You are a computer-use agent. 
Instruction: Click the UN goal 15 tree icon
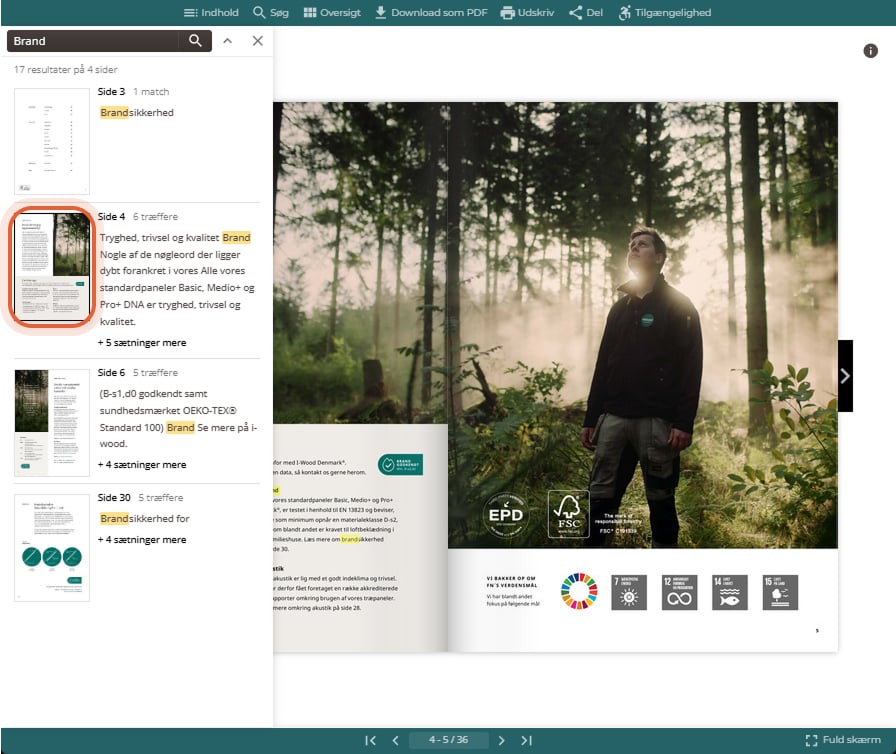click(780, 592)
